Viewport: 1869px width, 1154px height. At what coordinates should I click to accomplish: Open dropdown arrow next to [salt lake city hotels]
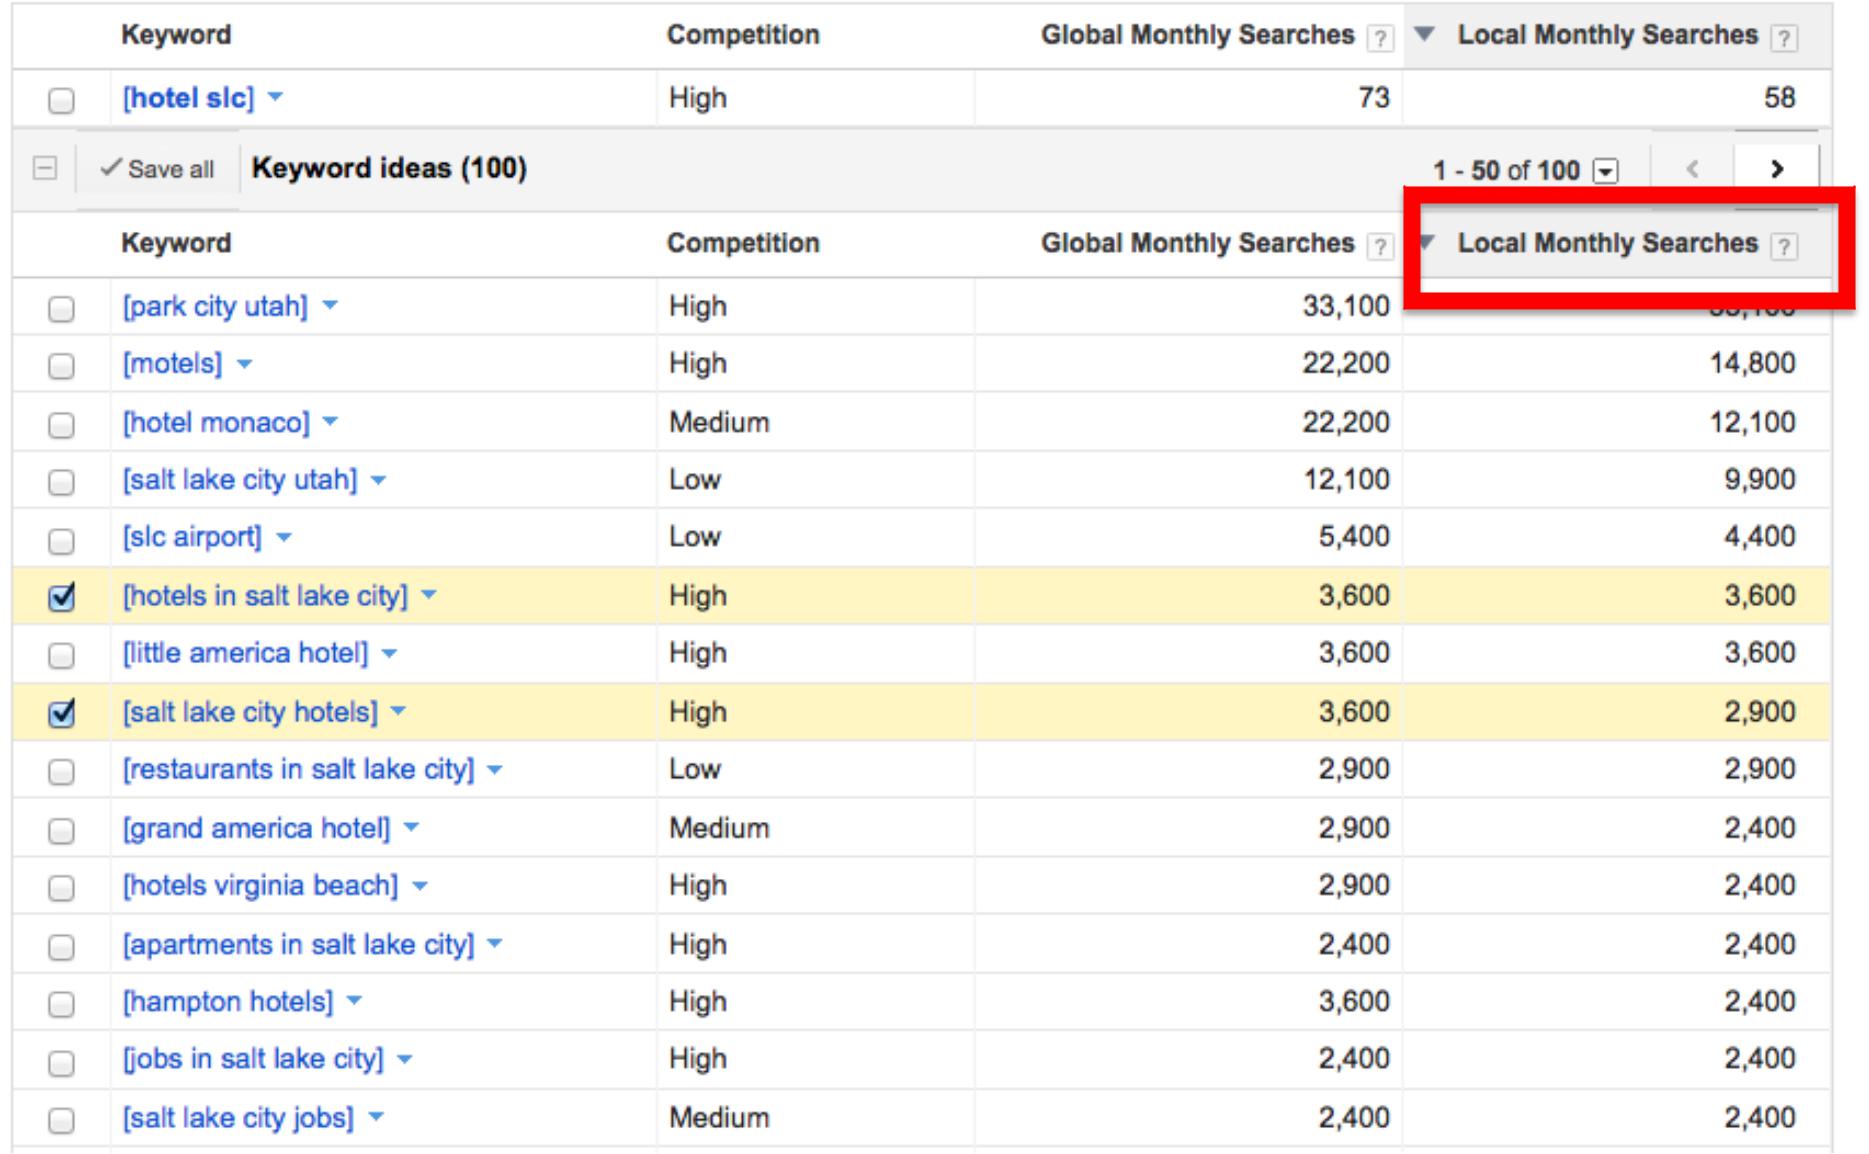point(398,711)
